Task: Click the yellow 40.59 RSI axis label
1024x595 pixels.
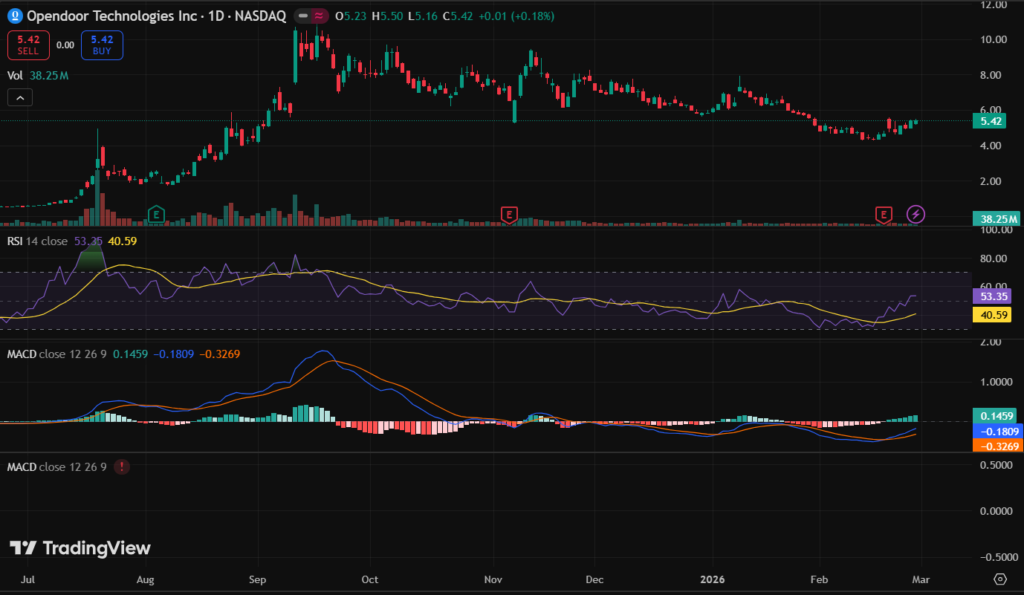Action: (x=996, y=314)
